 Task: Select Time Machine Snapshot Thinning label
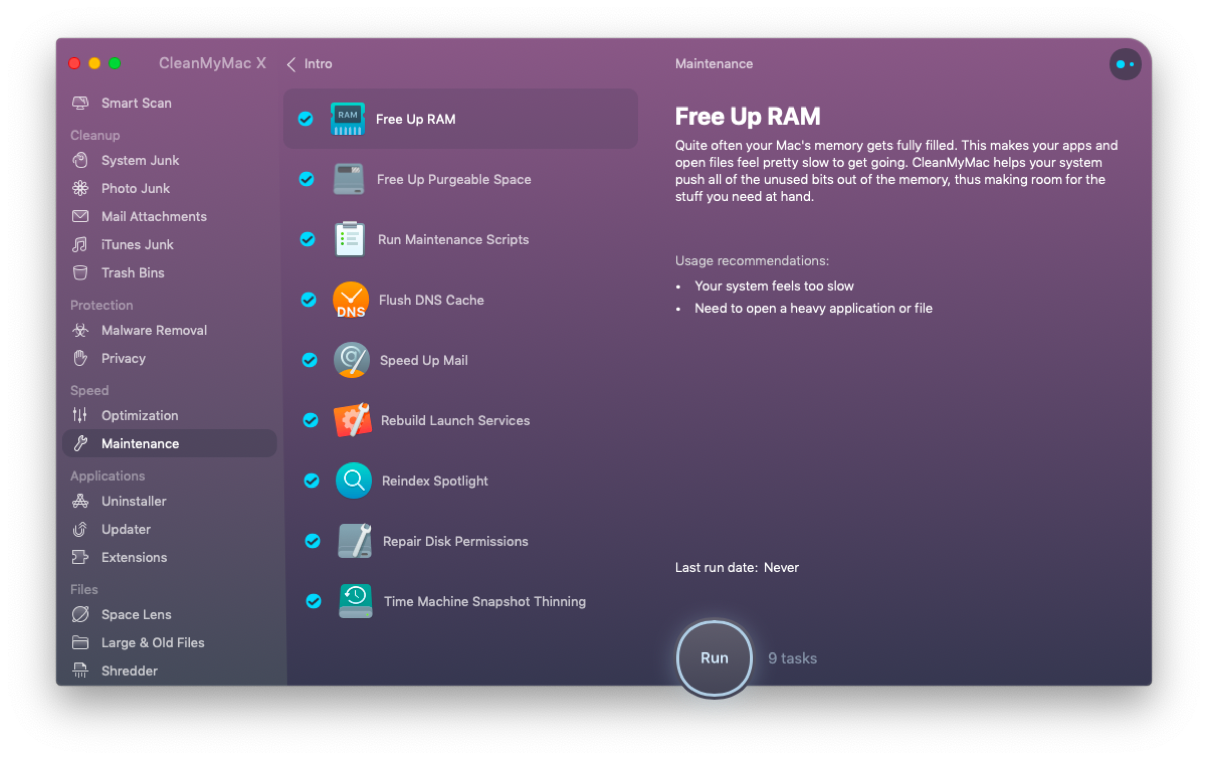click(485, 601)
